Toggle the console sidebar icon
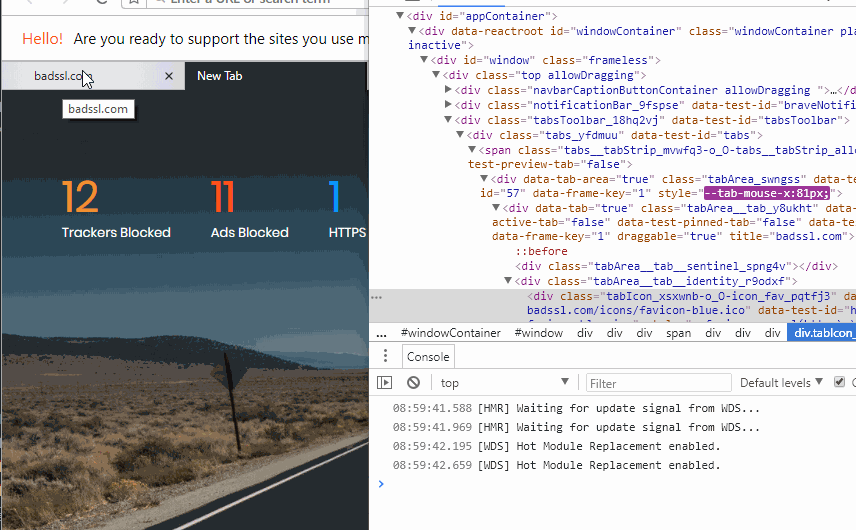Image resolution: width=856 pixels, height=530 pixels. (x=384, y=383)
